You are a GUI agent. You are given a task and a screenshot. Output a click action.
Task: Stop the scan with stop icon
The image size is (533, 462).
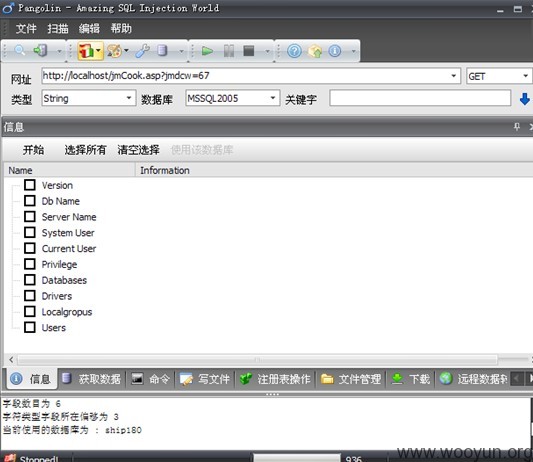point(249,51)
